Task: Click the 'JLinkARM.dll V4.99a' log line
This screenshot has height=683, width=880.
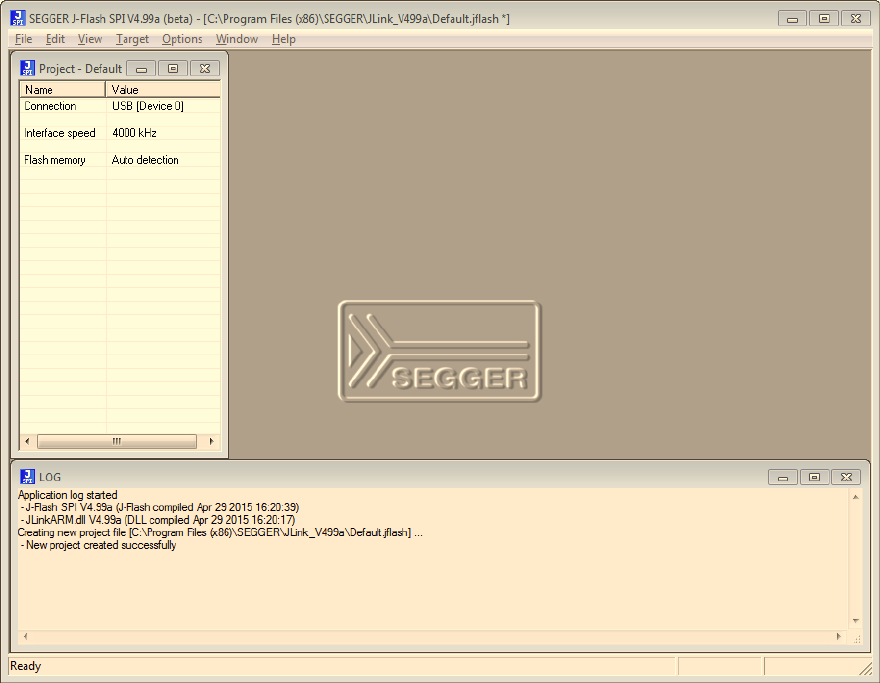Action: coord(158,520)
